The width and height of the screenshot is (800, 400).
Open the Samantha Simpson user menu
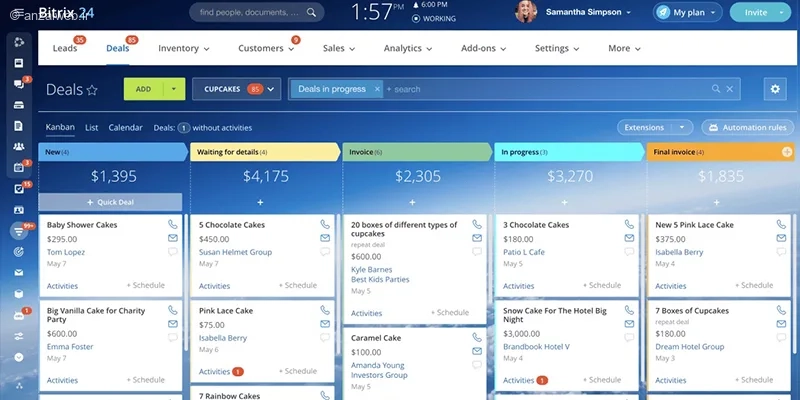[588, 12]
